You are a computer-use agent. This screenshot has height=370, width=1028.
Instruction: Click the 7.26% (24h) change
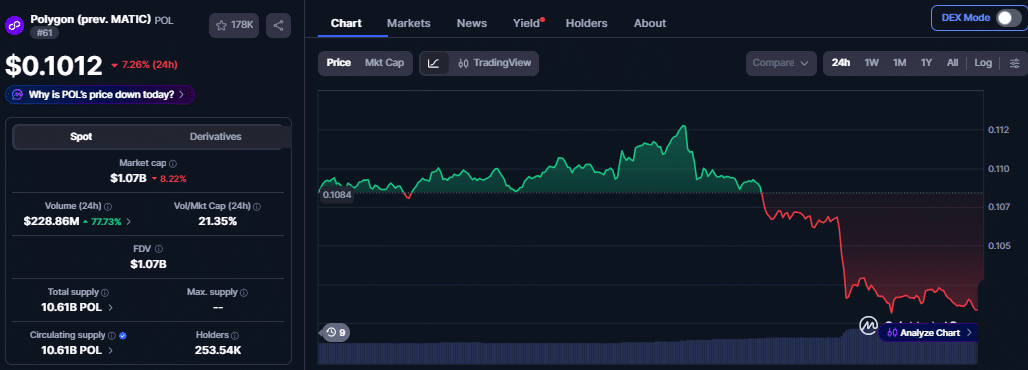(x=144, y=65)
